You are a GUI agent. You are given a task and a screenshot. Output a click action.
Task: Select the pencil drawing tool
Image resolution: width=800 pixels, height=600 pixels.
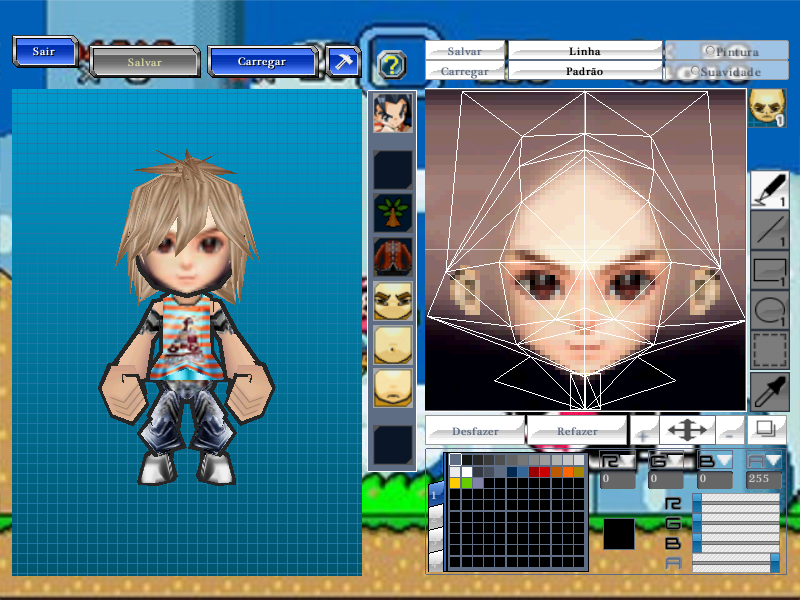pos(768,190)
